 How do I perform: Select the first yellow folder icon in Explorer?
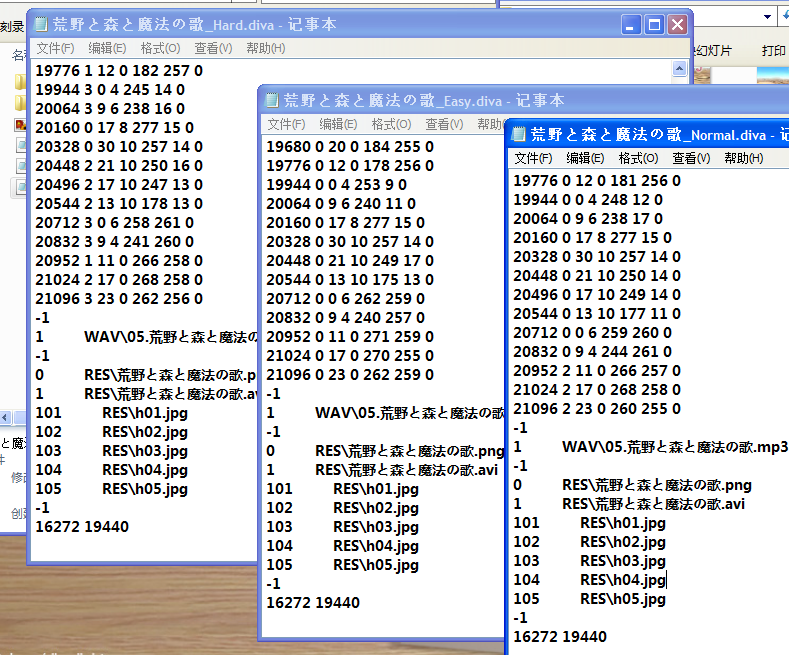tap(20, 81)
